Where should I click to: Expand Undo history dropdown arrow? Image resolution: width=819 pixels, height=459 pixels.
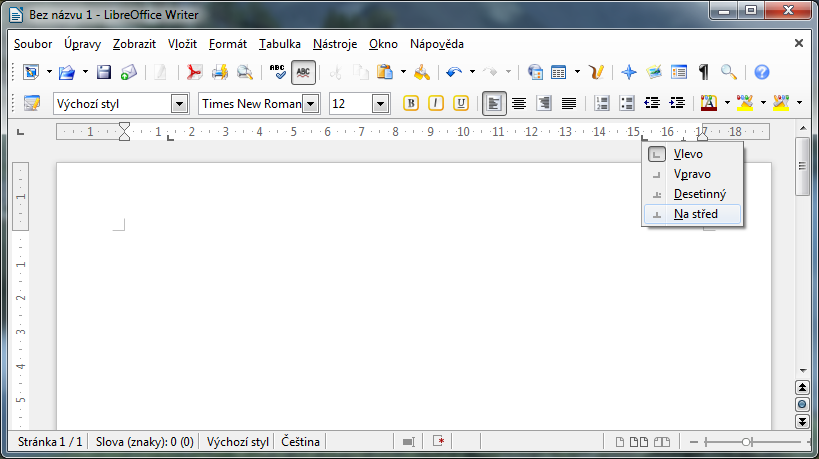click(x=472, y=72)
